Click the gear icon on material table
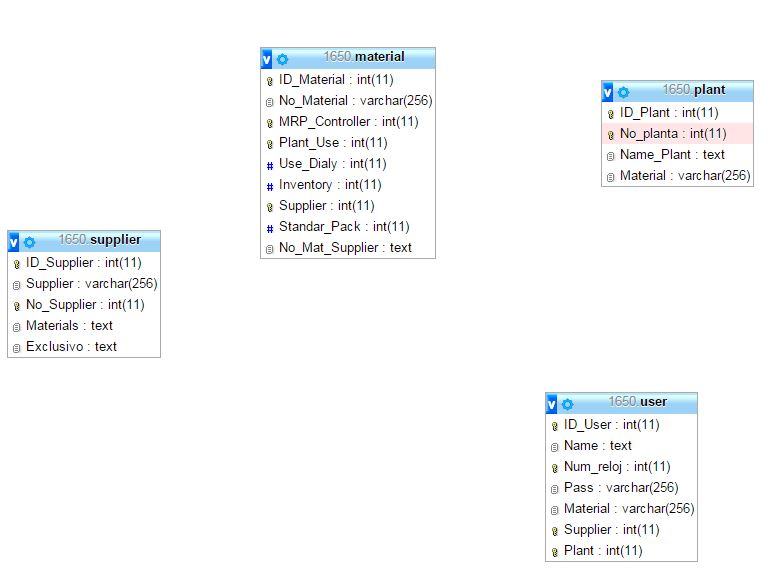This screenshot has height=575, width=778. pyautogui.click(x=282, y=60)
